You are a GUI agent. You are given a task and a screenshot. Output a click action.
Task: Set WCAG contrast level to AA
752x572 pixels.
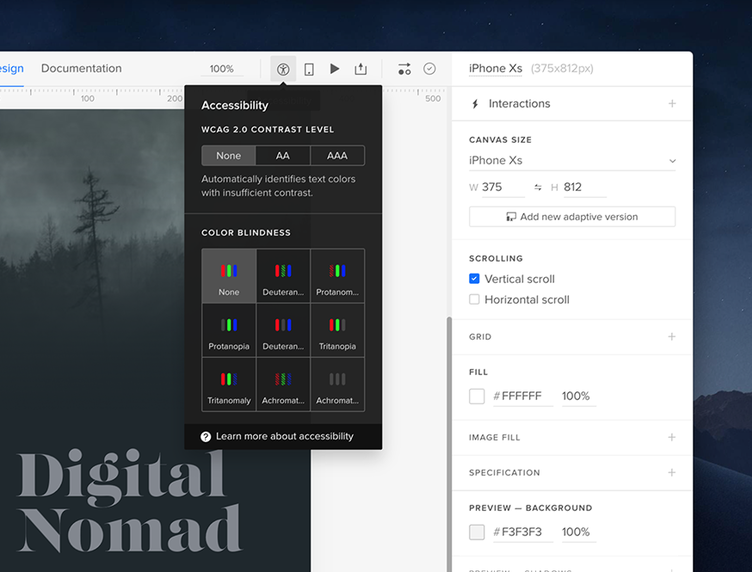[283, 155]
